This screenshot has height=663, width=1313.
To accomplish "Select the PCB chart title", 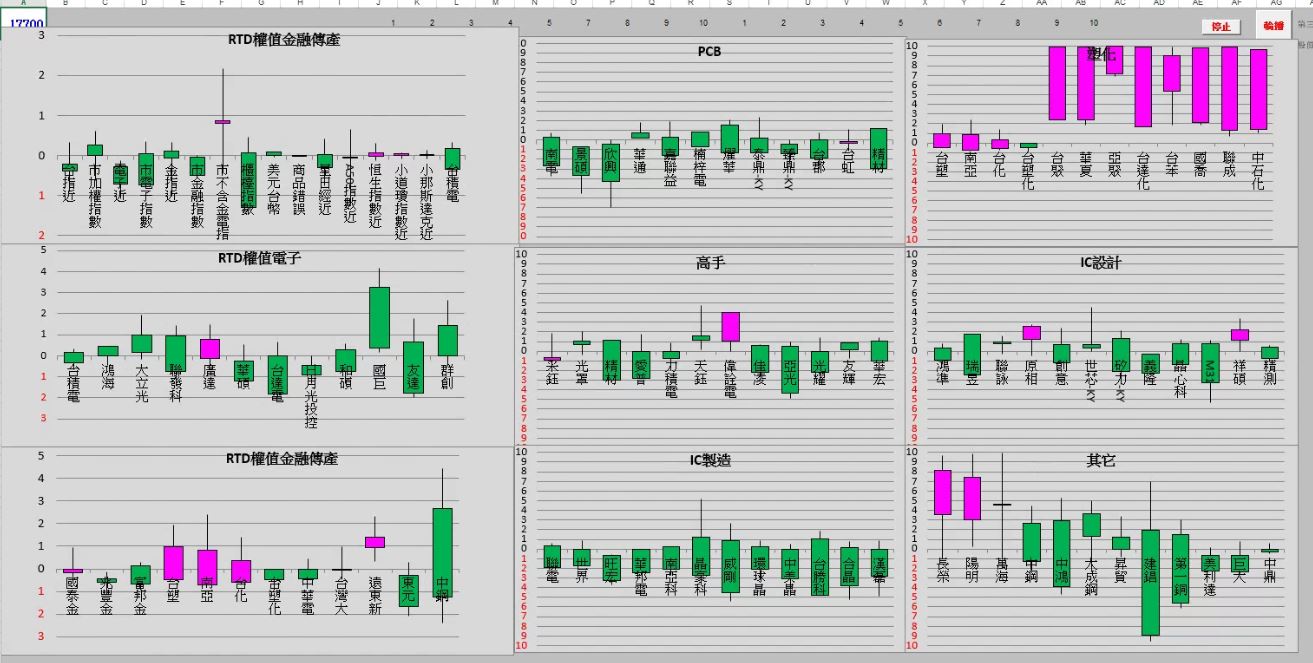I will click(x=709, y=51).
